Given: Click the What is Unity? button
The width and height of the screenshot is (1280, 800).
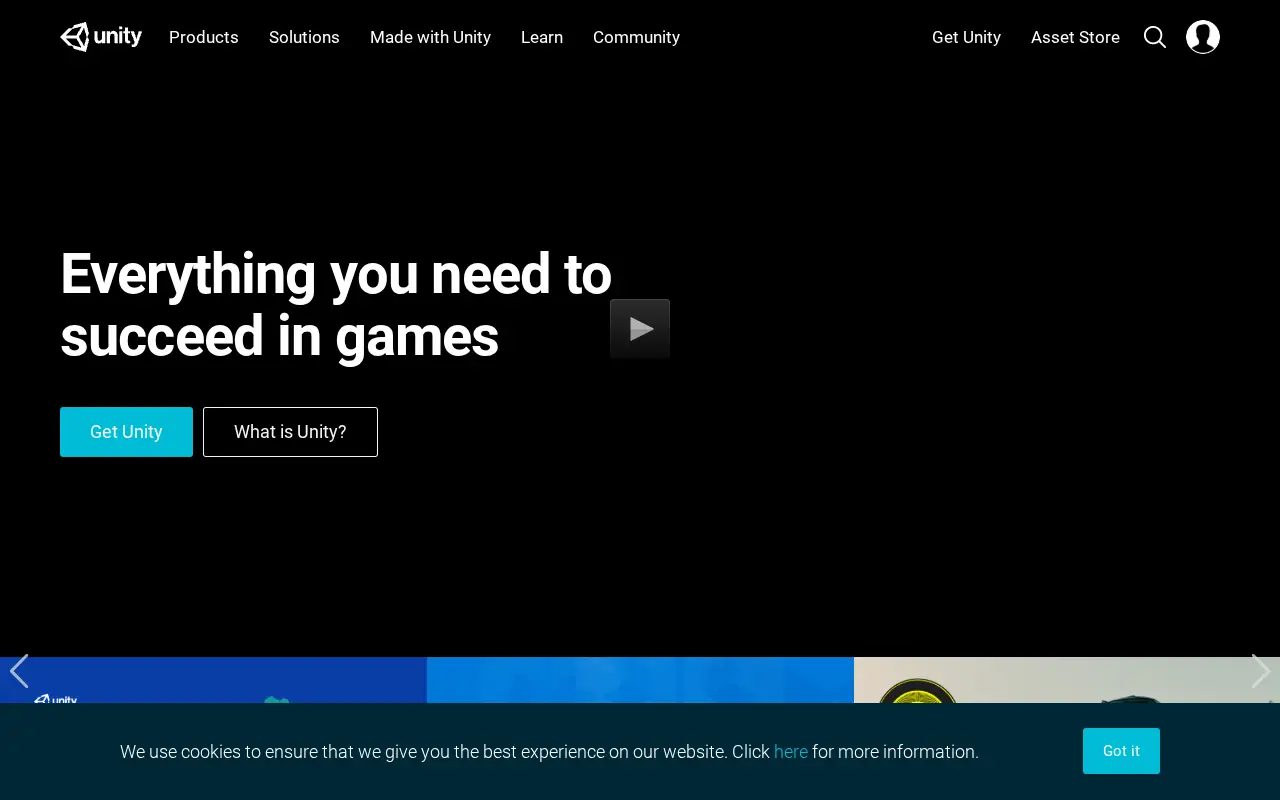Looking at the screenshot, I should 290,432.
